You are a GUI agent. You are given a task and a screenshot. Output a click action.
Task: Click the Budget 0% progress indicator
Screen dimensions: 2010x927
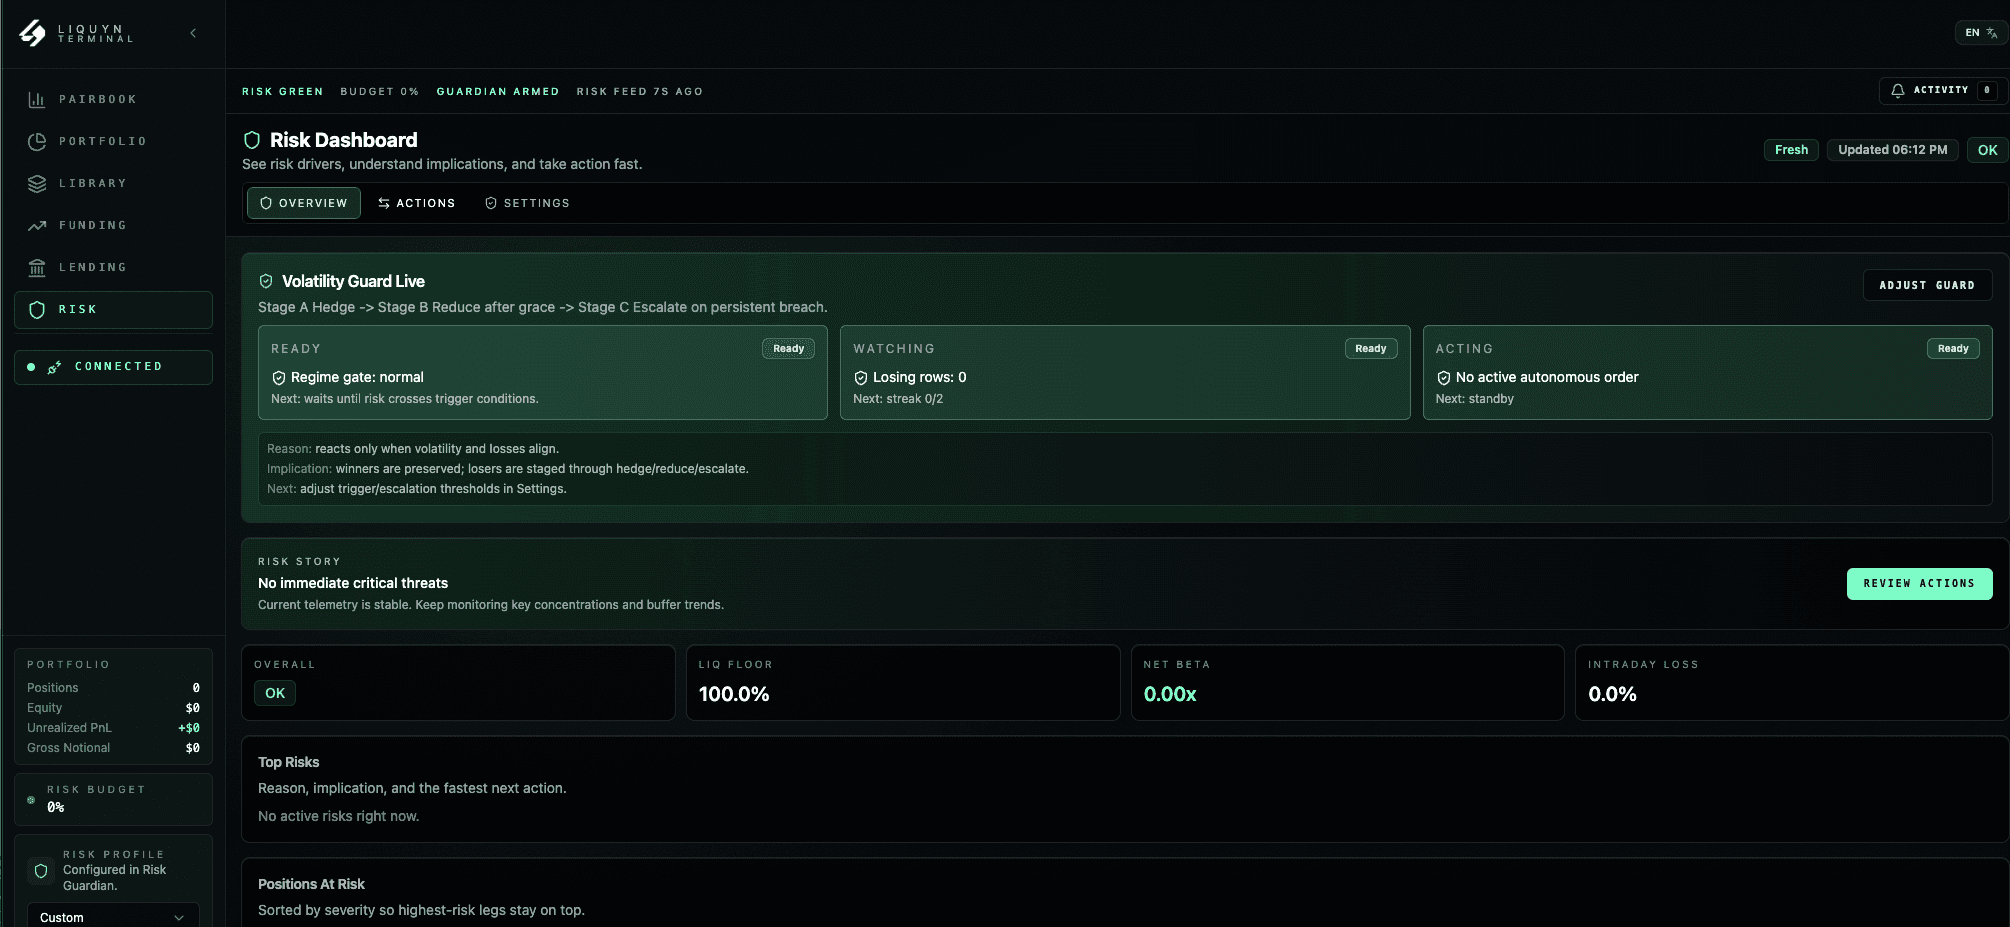379,91
